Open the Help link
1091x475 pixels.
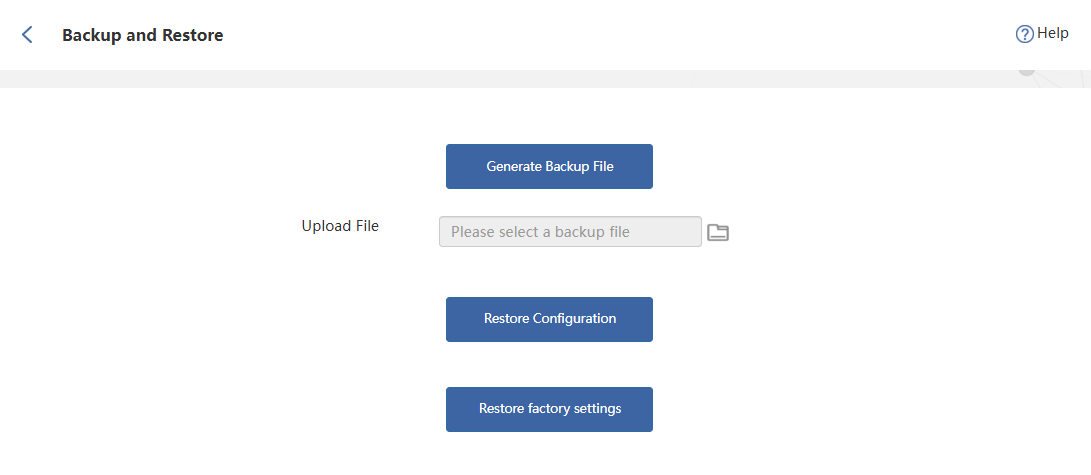point(1042,34)
